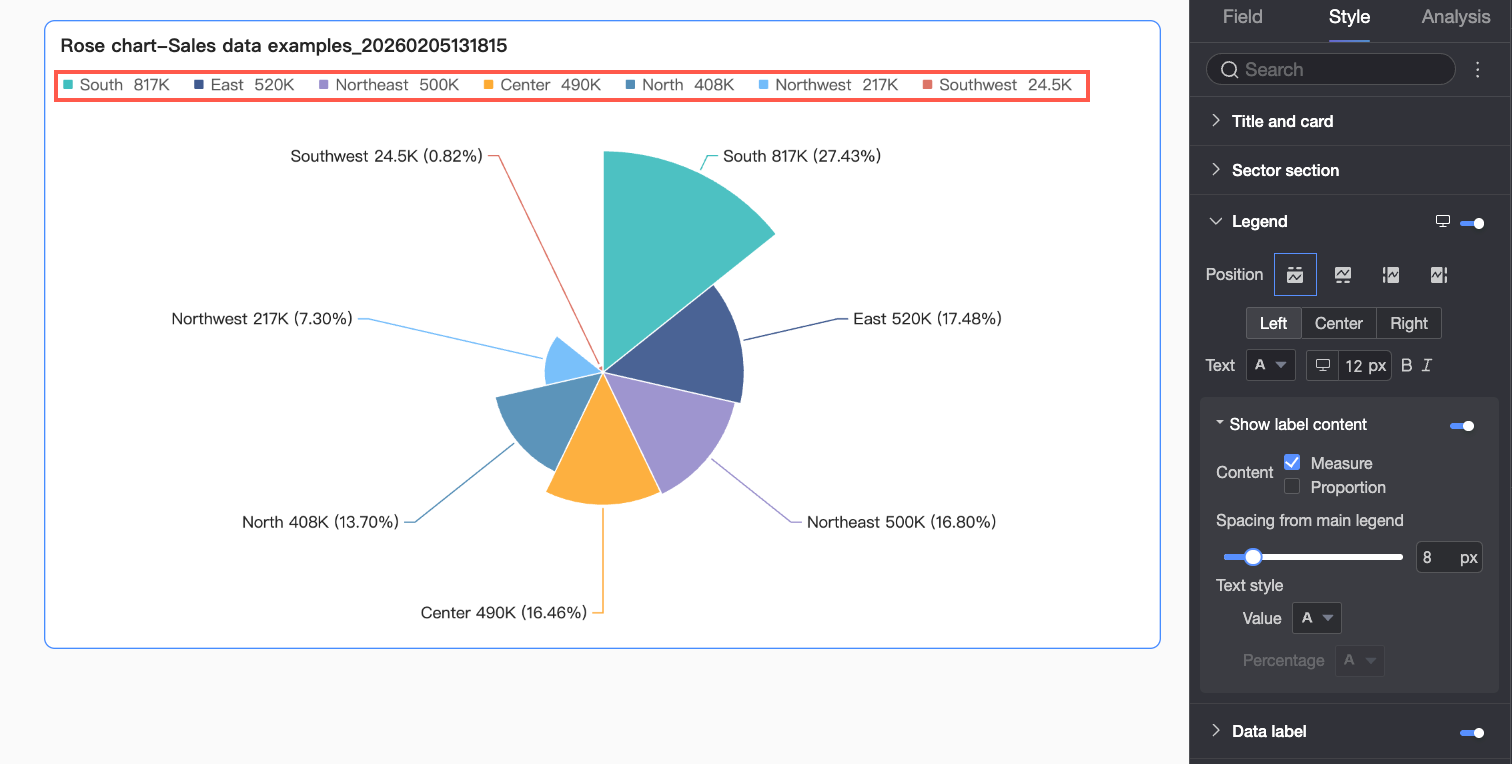Click the 'East 520K (17.48%)' data label
Screen dimensions: 1512x764
(927, 319)
